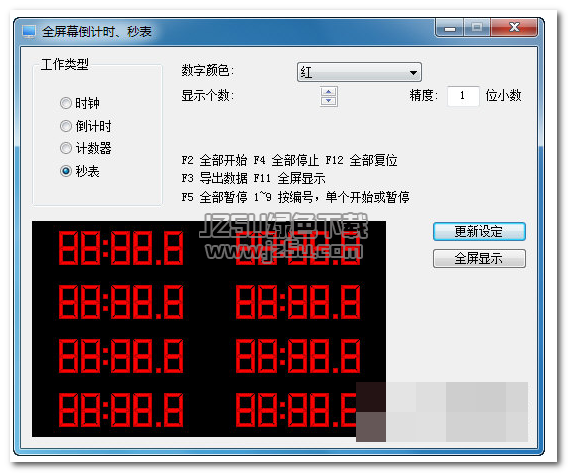Click the 'F11 全屏显示' hint text
568x473 pixels.
[289, 178]
